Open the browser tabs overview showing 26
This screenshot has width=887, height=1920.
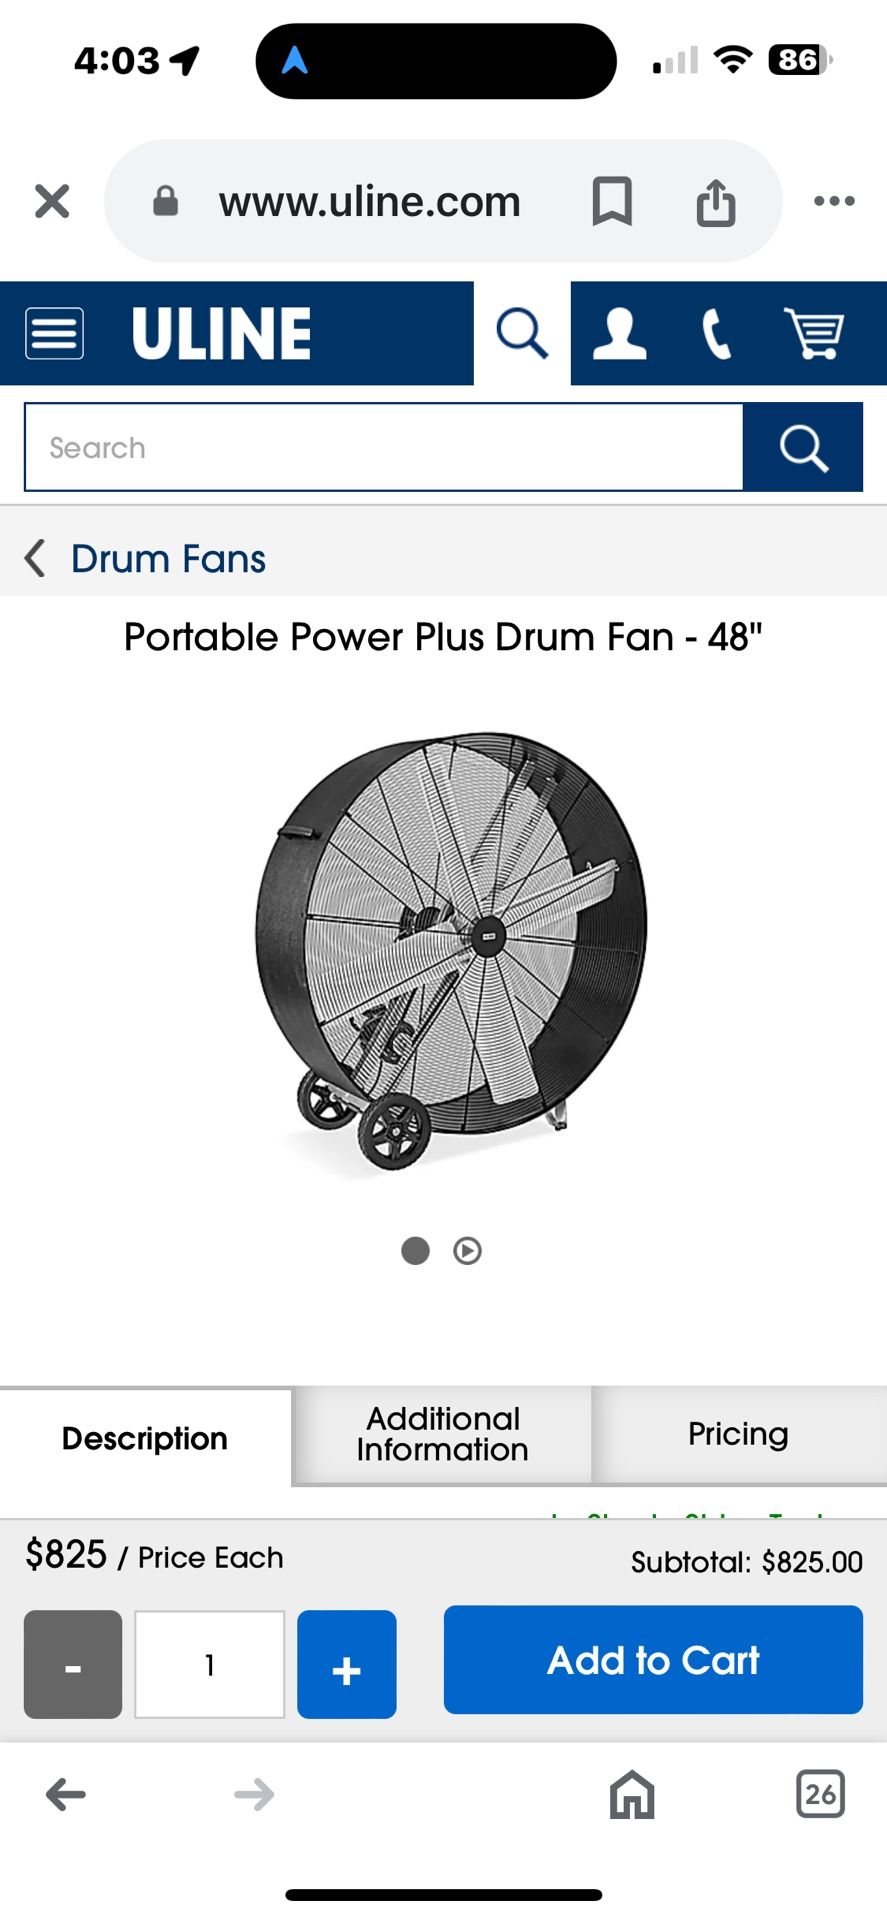coord(820,1794)
